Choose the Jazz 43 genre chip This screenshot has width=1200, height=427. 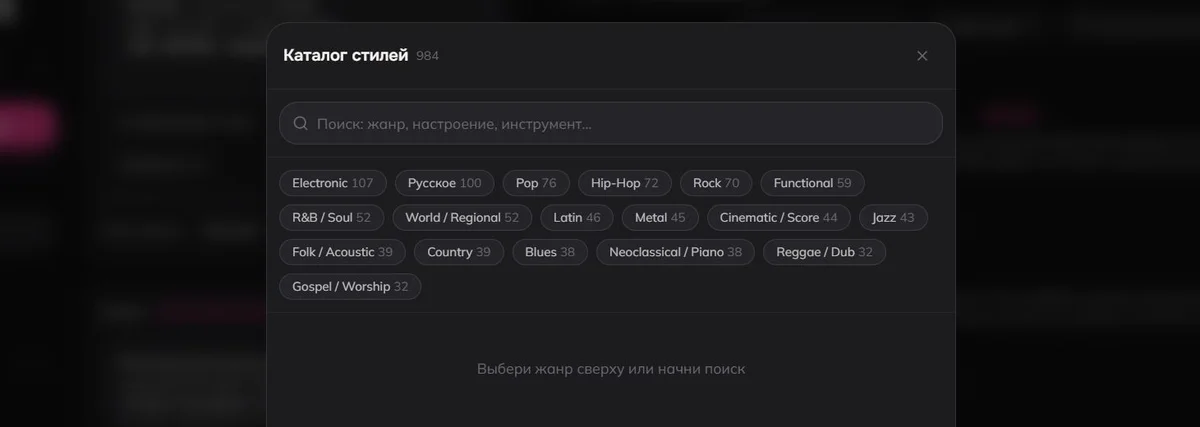tap(893, 218)
